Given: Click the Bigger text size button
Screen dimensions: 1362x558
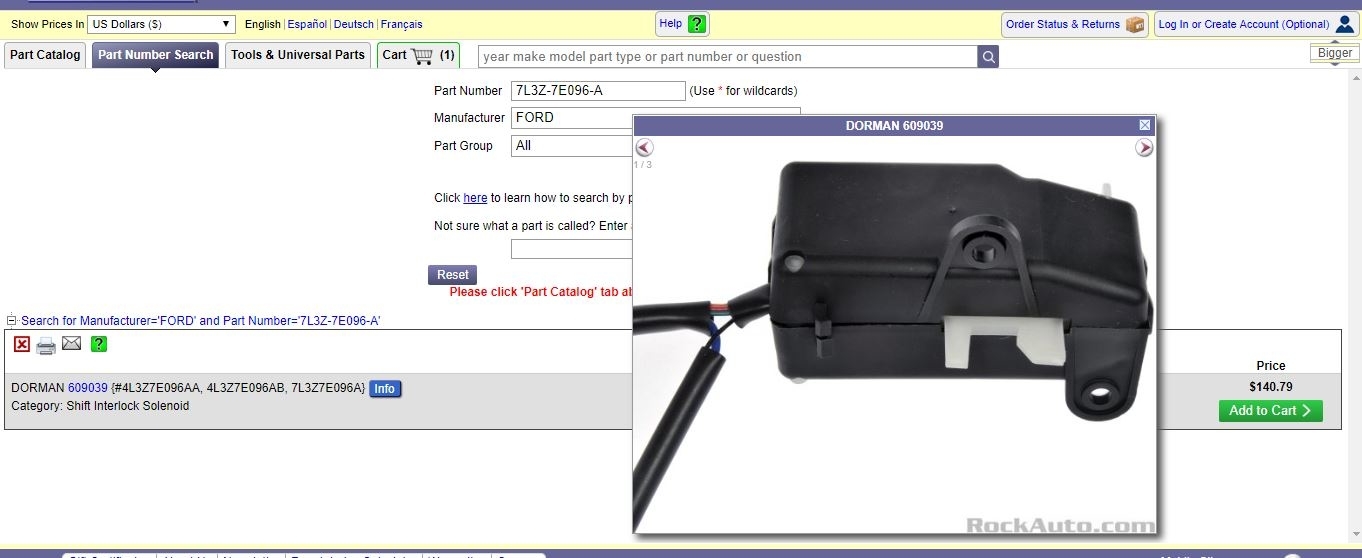Looking at the screenshot, I should [x=1334, y=53].
